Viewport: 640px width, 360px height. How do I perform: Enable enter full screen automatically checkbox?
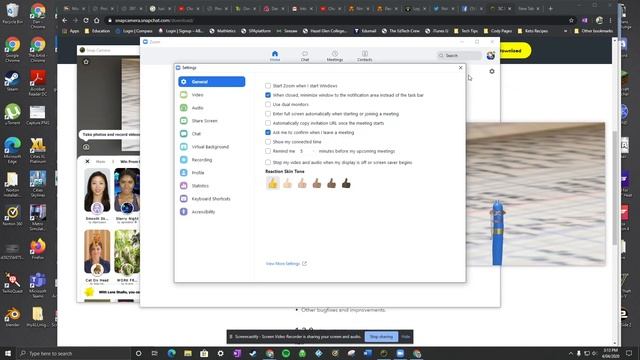(x=268, y=114)
